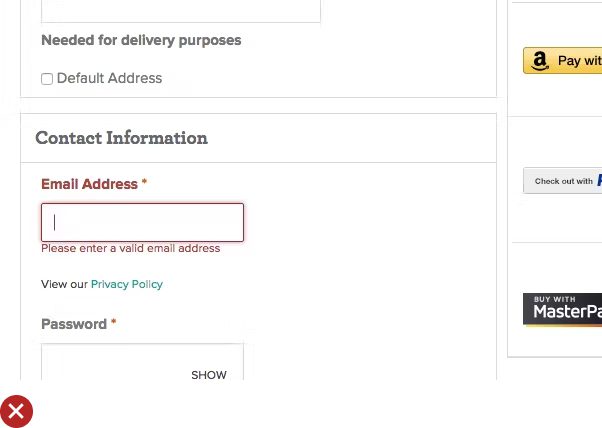Click the red X error icon
602x428 pixels.
(16, 411)
